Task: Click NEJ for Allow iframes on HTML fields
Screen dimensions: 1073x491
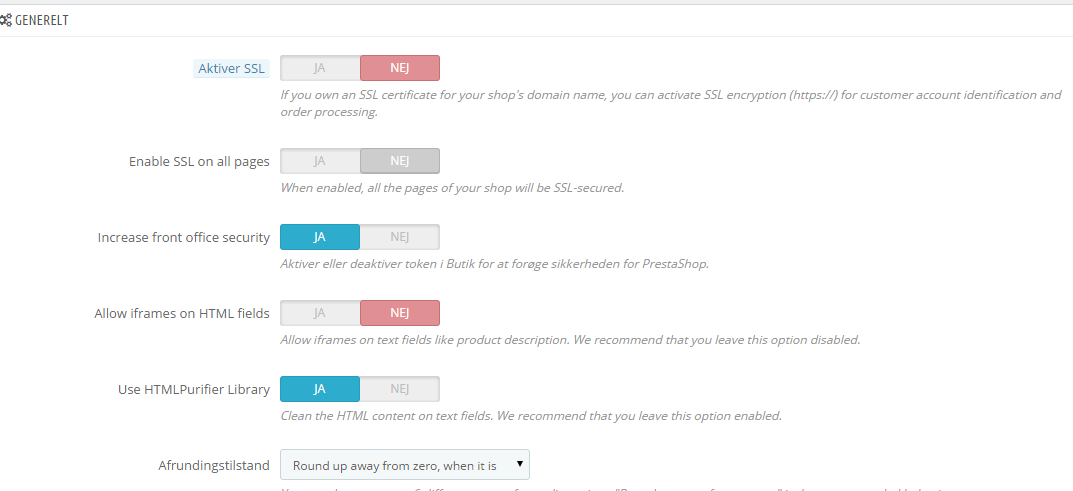Action: [x=400, y=313]
